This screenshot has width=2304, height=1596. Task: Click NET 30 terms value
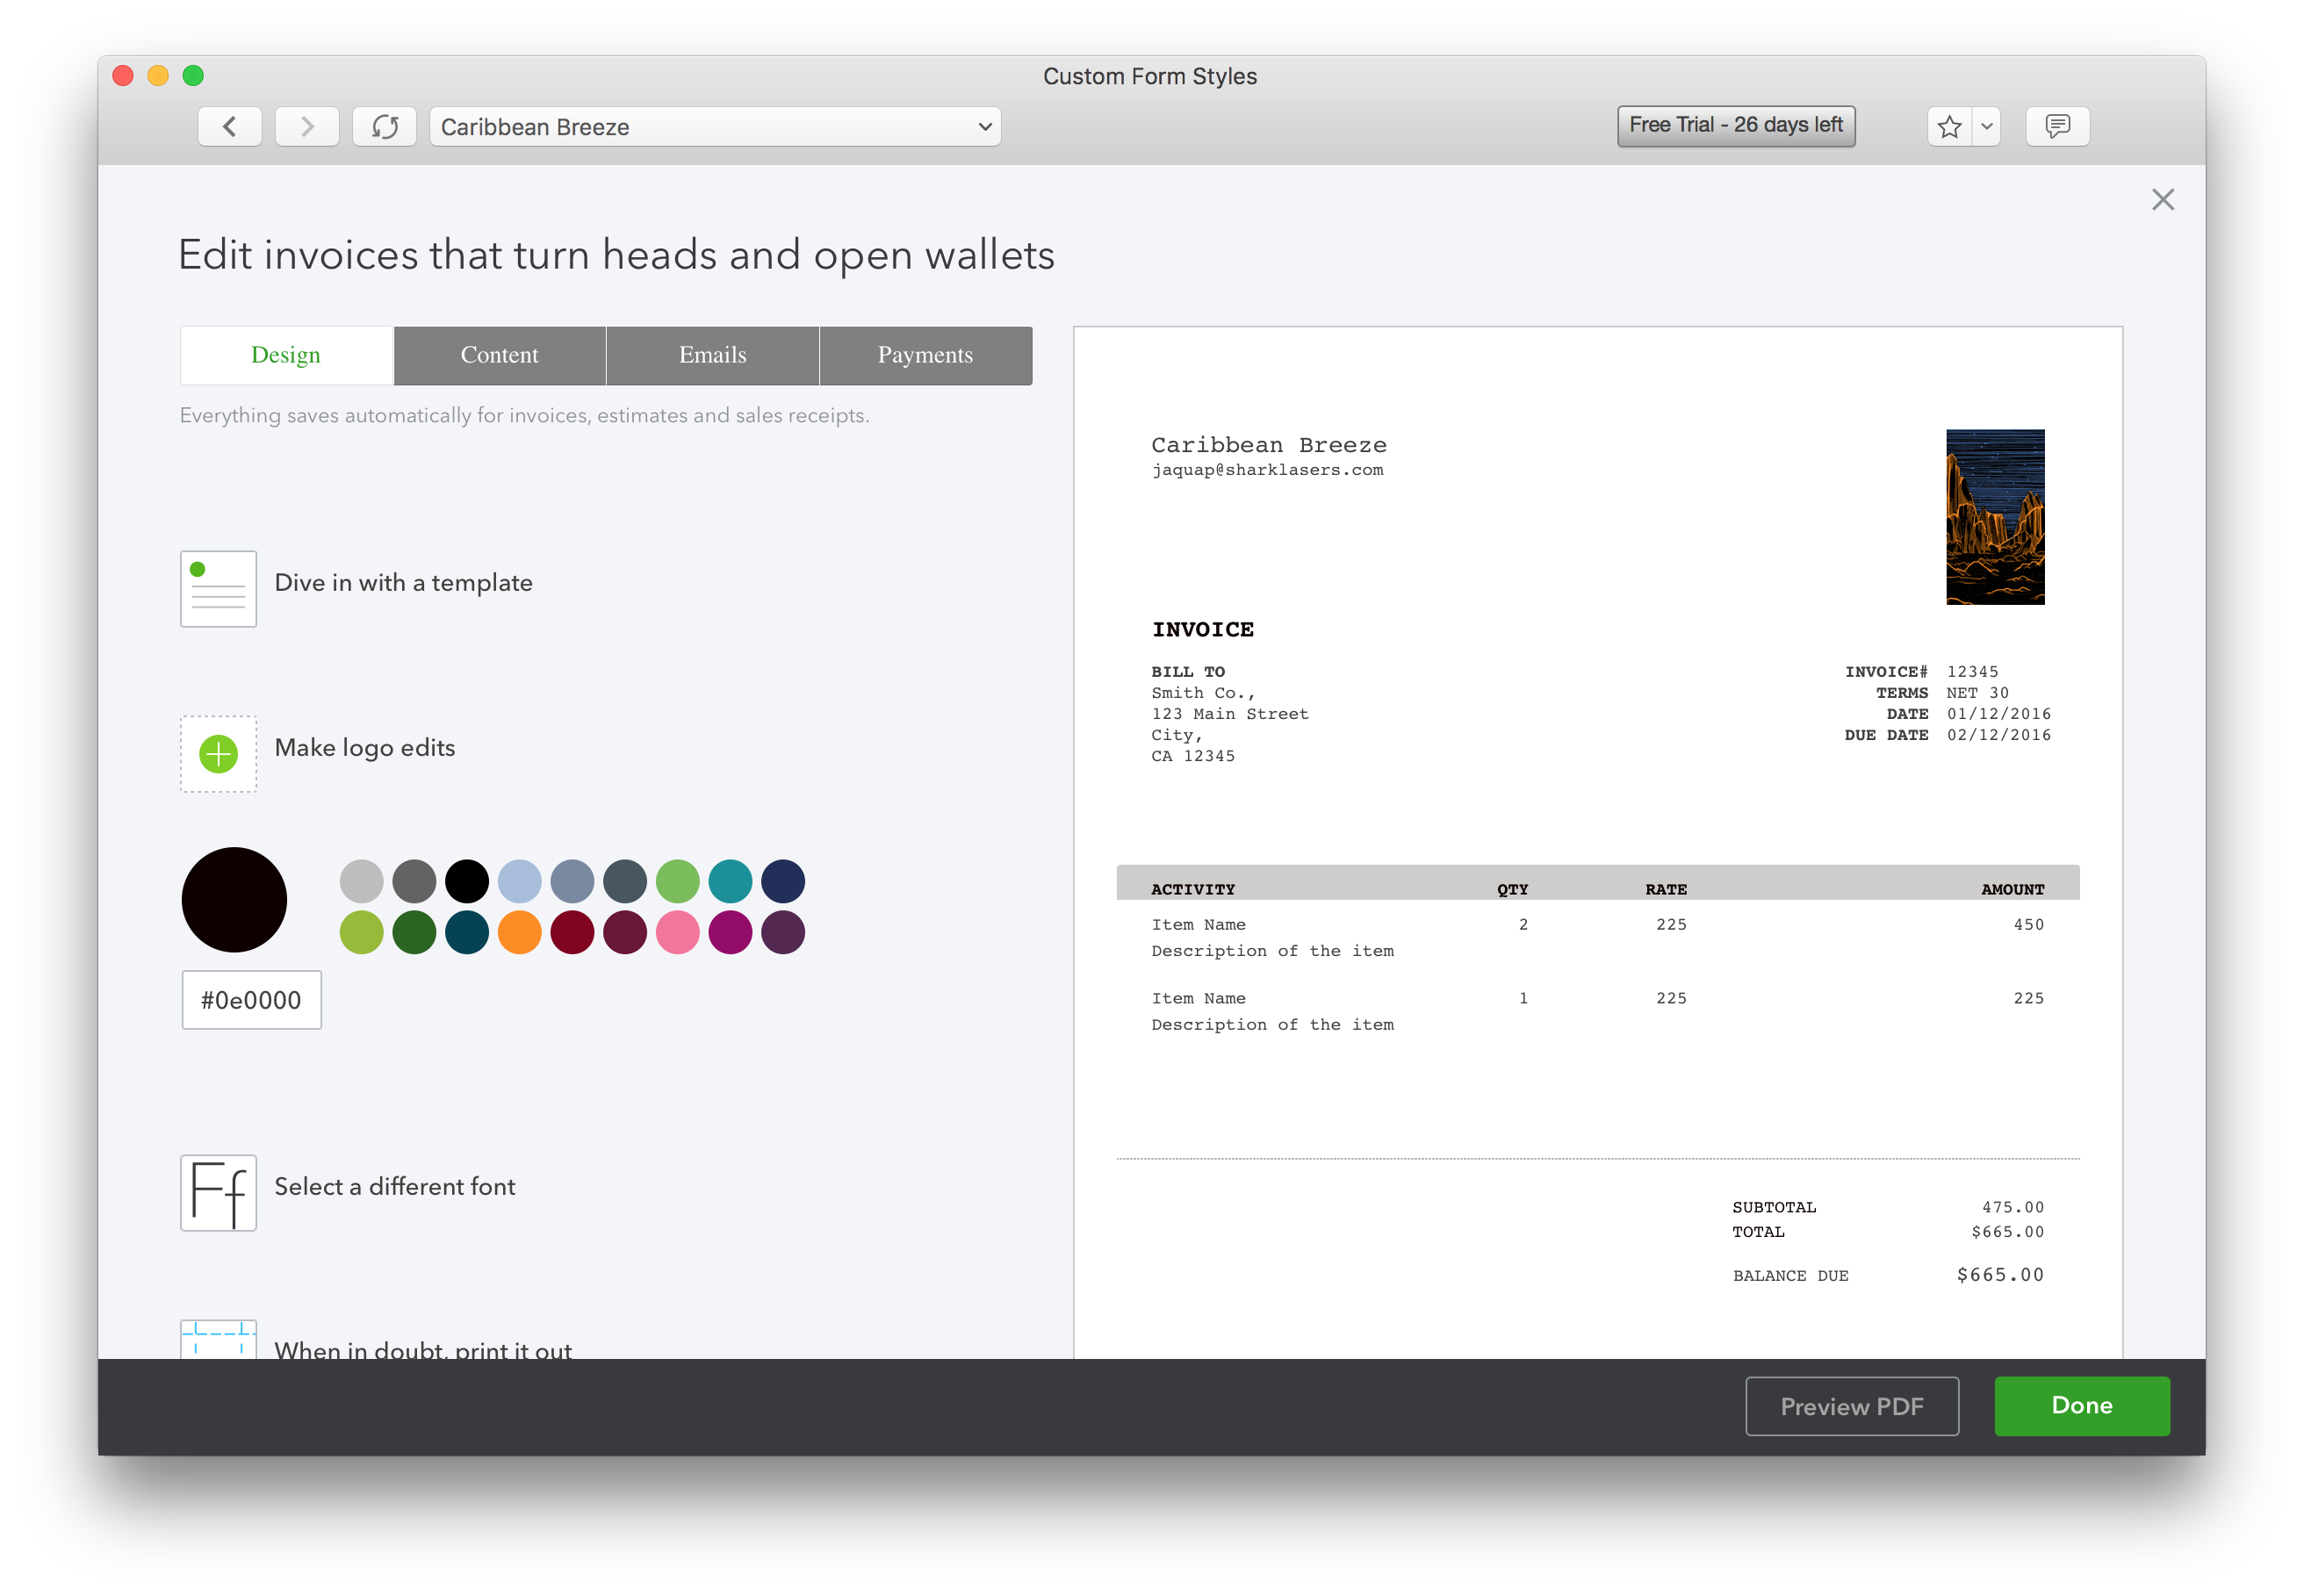click(x=1977, y=693)
